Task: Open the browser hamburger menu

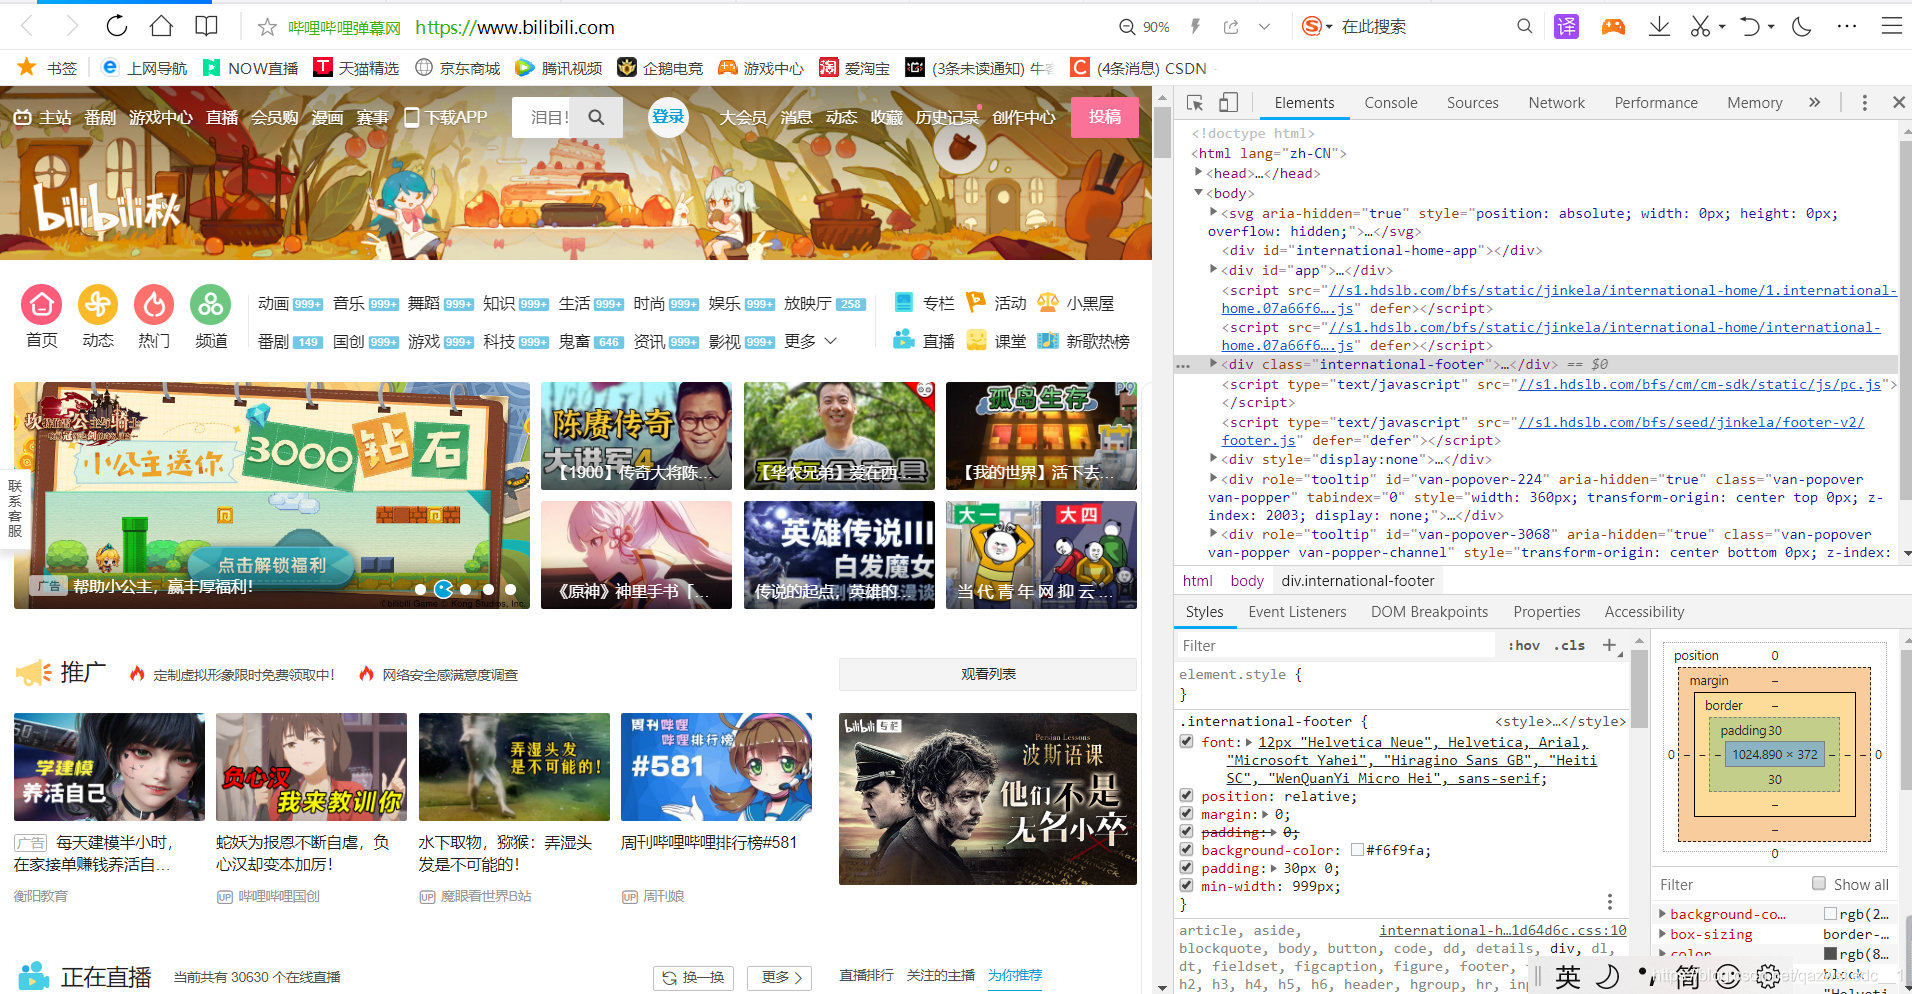Action: (x=1891, y=26)
